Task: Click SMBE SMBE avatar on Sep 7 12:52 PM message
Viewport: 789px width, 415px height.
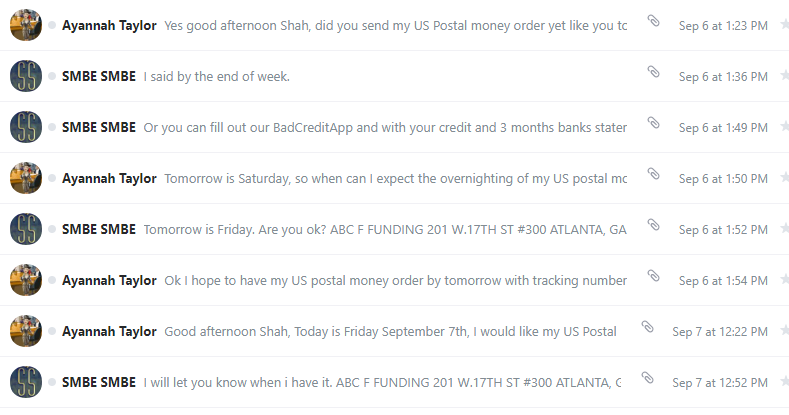Action: tap(26, 382)
